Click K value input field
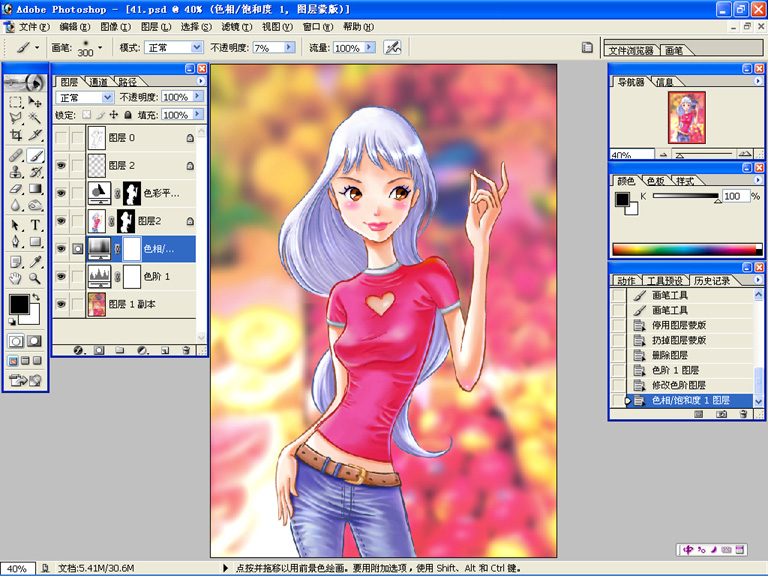This screenshot has width=768, height=576. click(x=736, y=196)
